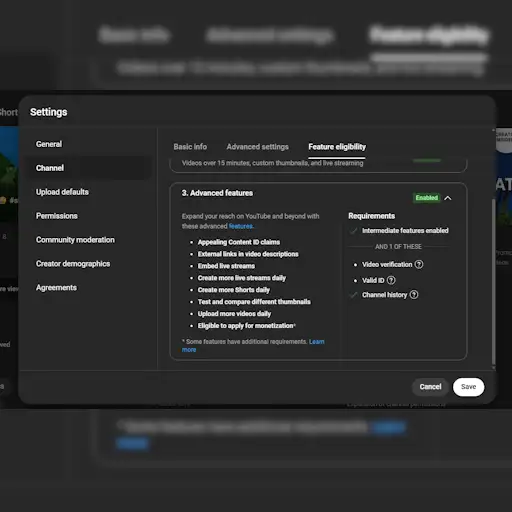Click 'Embed live streams' item
The height and width of the screenshot is (512, 512).
(226, 266)
